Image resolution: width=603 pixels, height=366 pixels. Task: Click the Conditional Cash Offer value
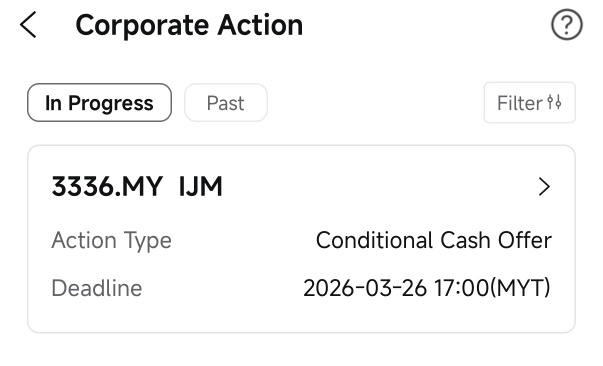pos(434,241)
